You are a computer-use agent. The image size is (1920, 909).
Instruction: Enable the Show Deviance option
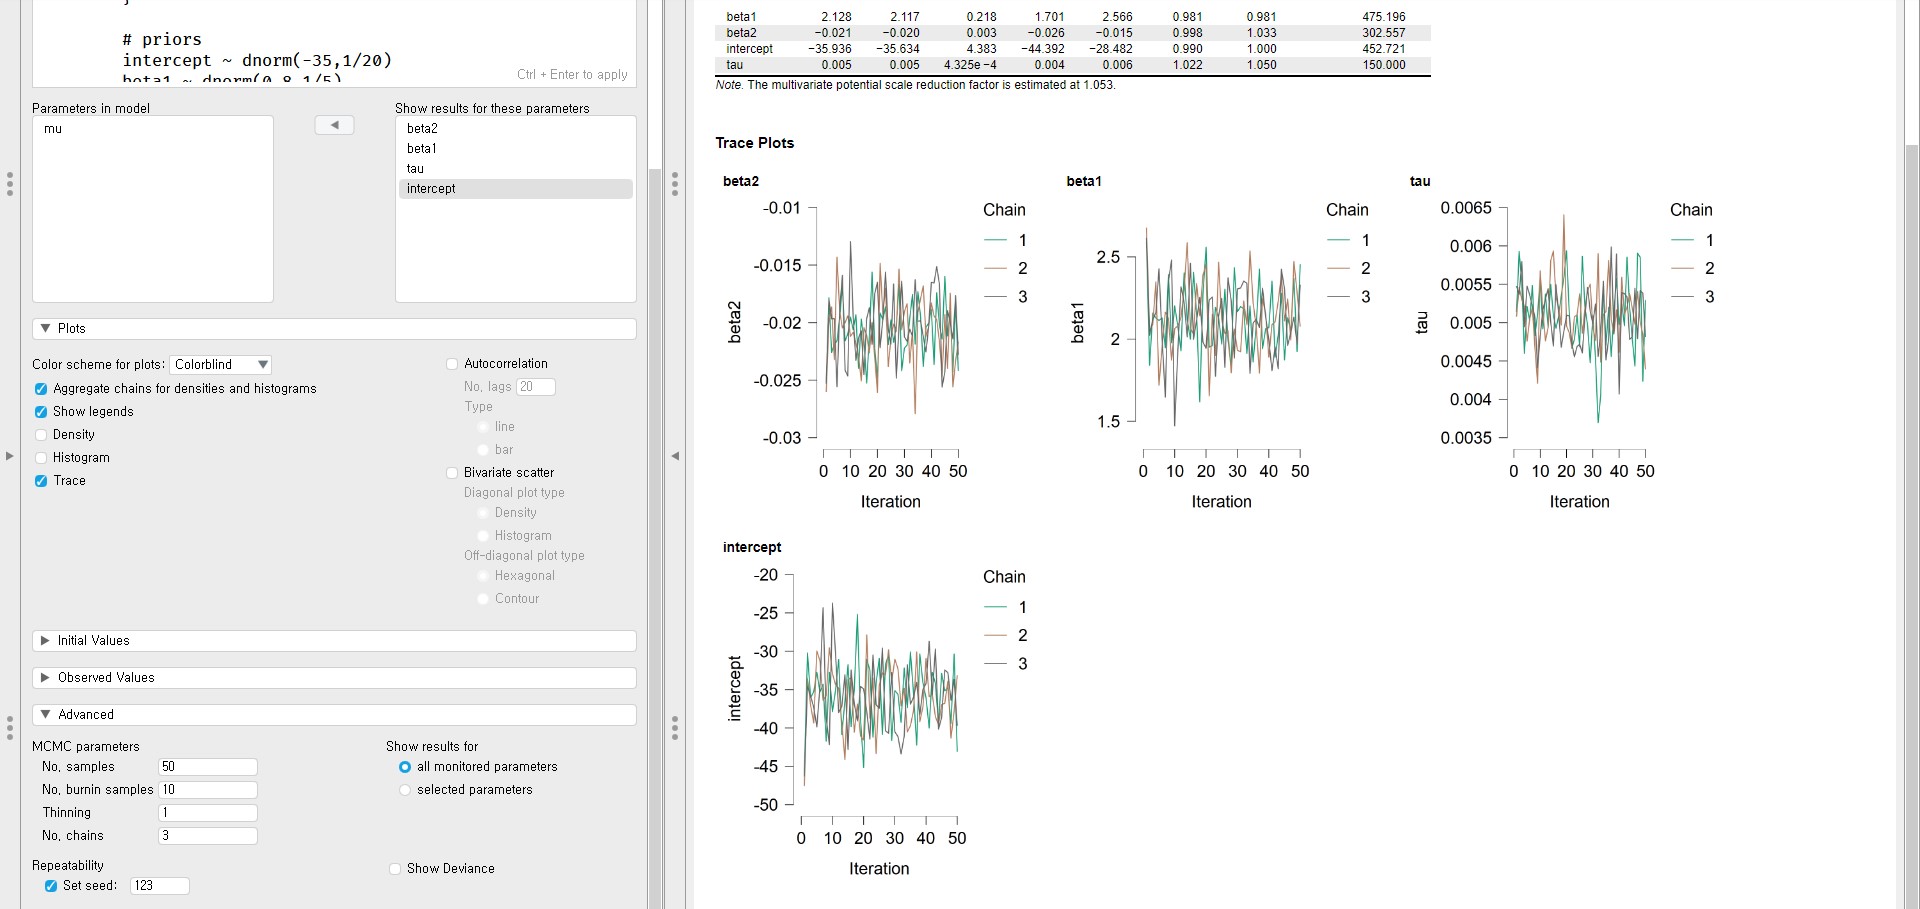click(395, 869)
